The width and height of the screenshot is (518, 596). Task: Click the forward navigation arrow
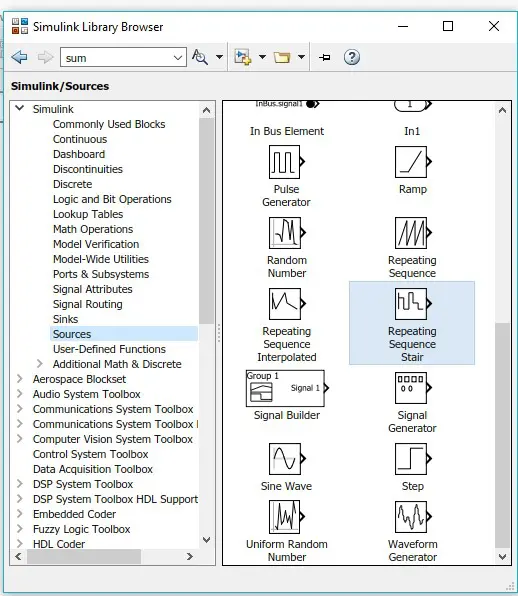(45, 57)
